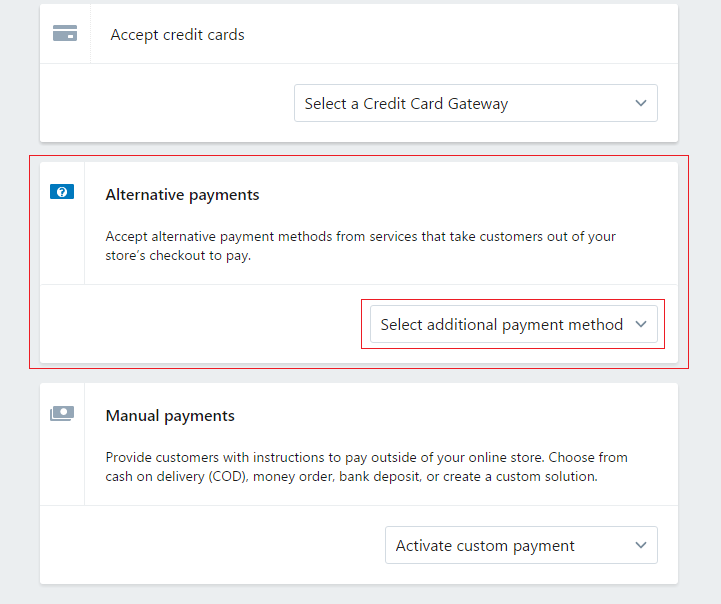Click the 'cash on delivery (COD)' text
Viewport: 721px width, 604px height.
[x=176, y=477]
